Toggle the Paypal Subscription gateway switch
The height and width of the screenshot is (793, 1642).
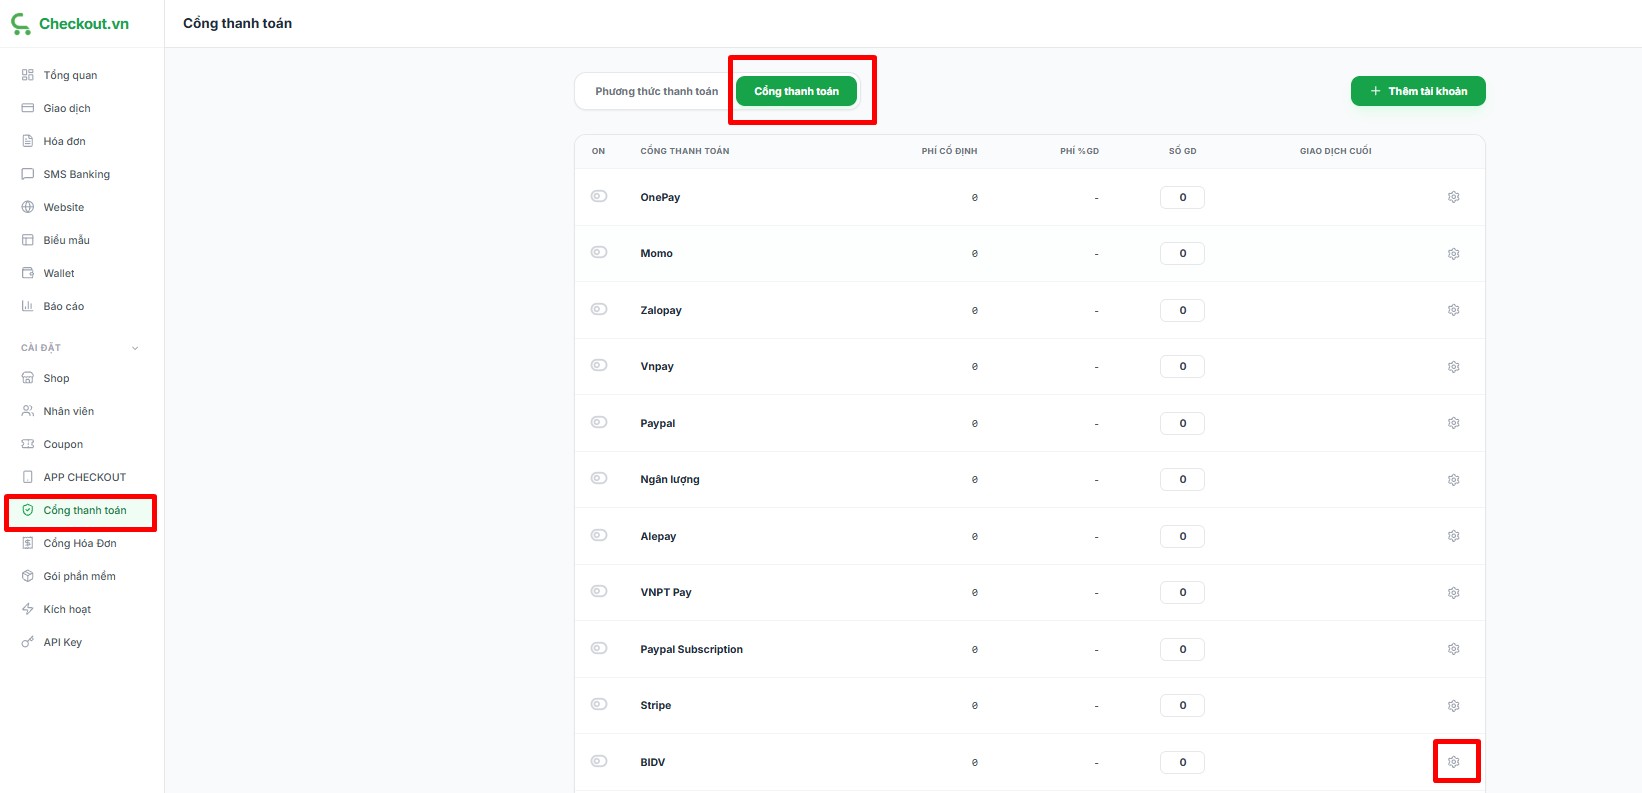(x=599, y=648)
